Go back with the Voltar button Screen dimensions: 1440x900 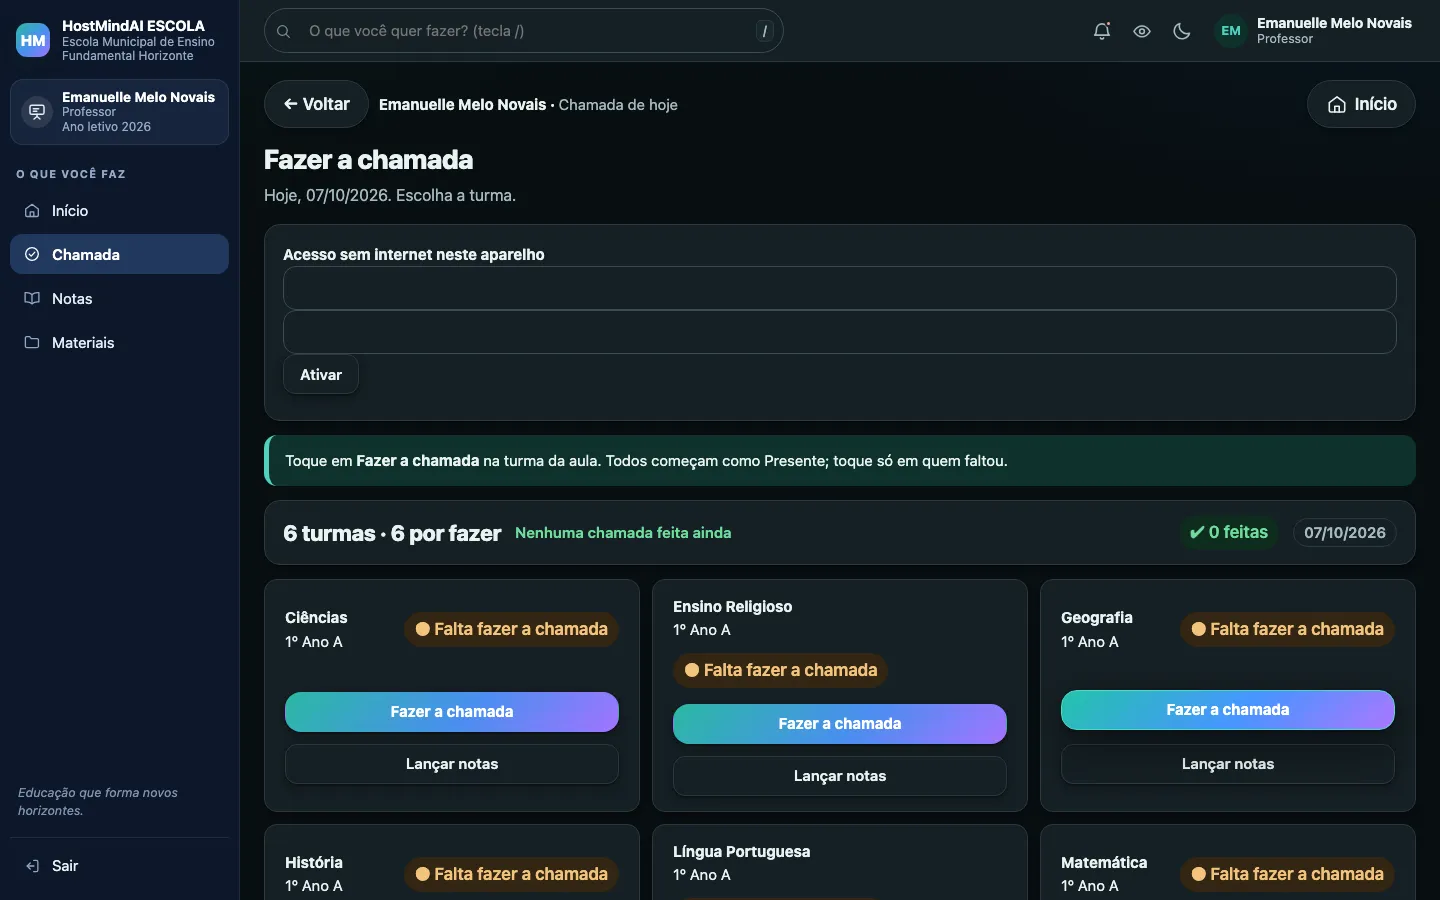316,104
